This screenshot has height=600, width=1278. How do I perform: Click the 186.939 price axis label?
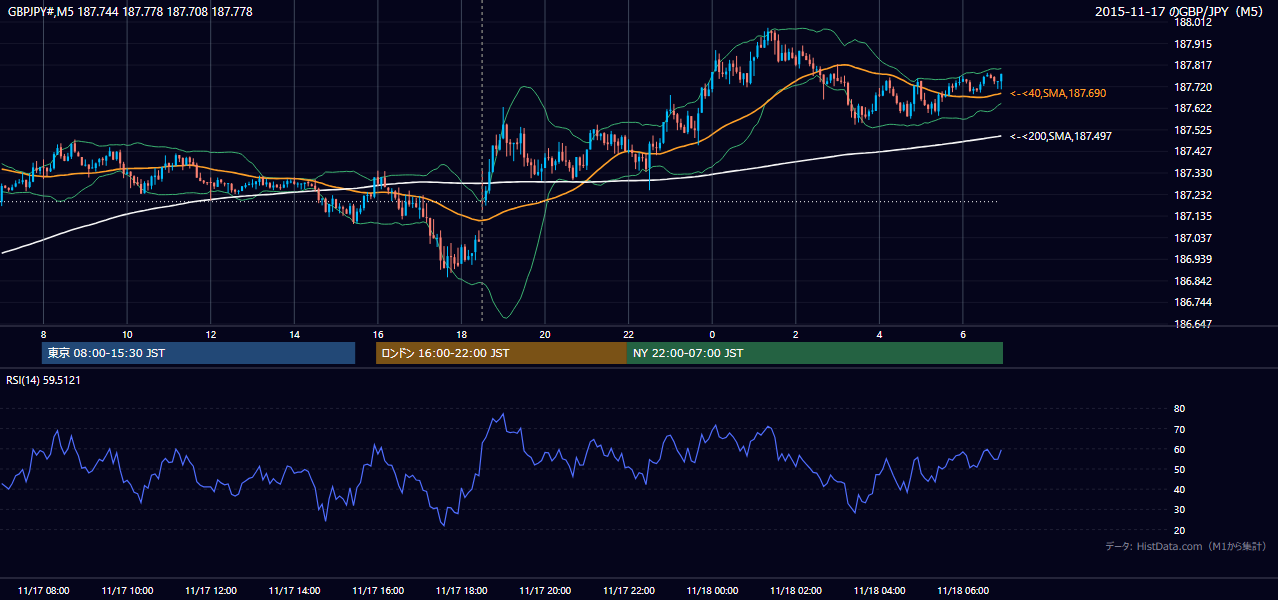point(1193,260)
